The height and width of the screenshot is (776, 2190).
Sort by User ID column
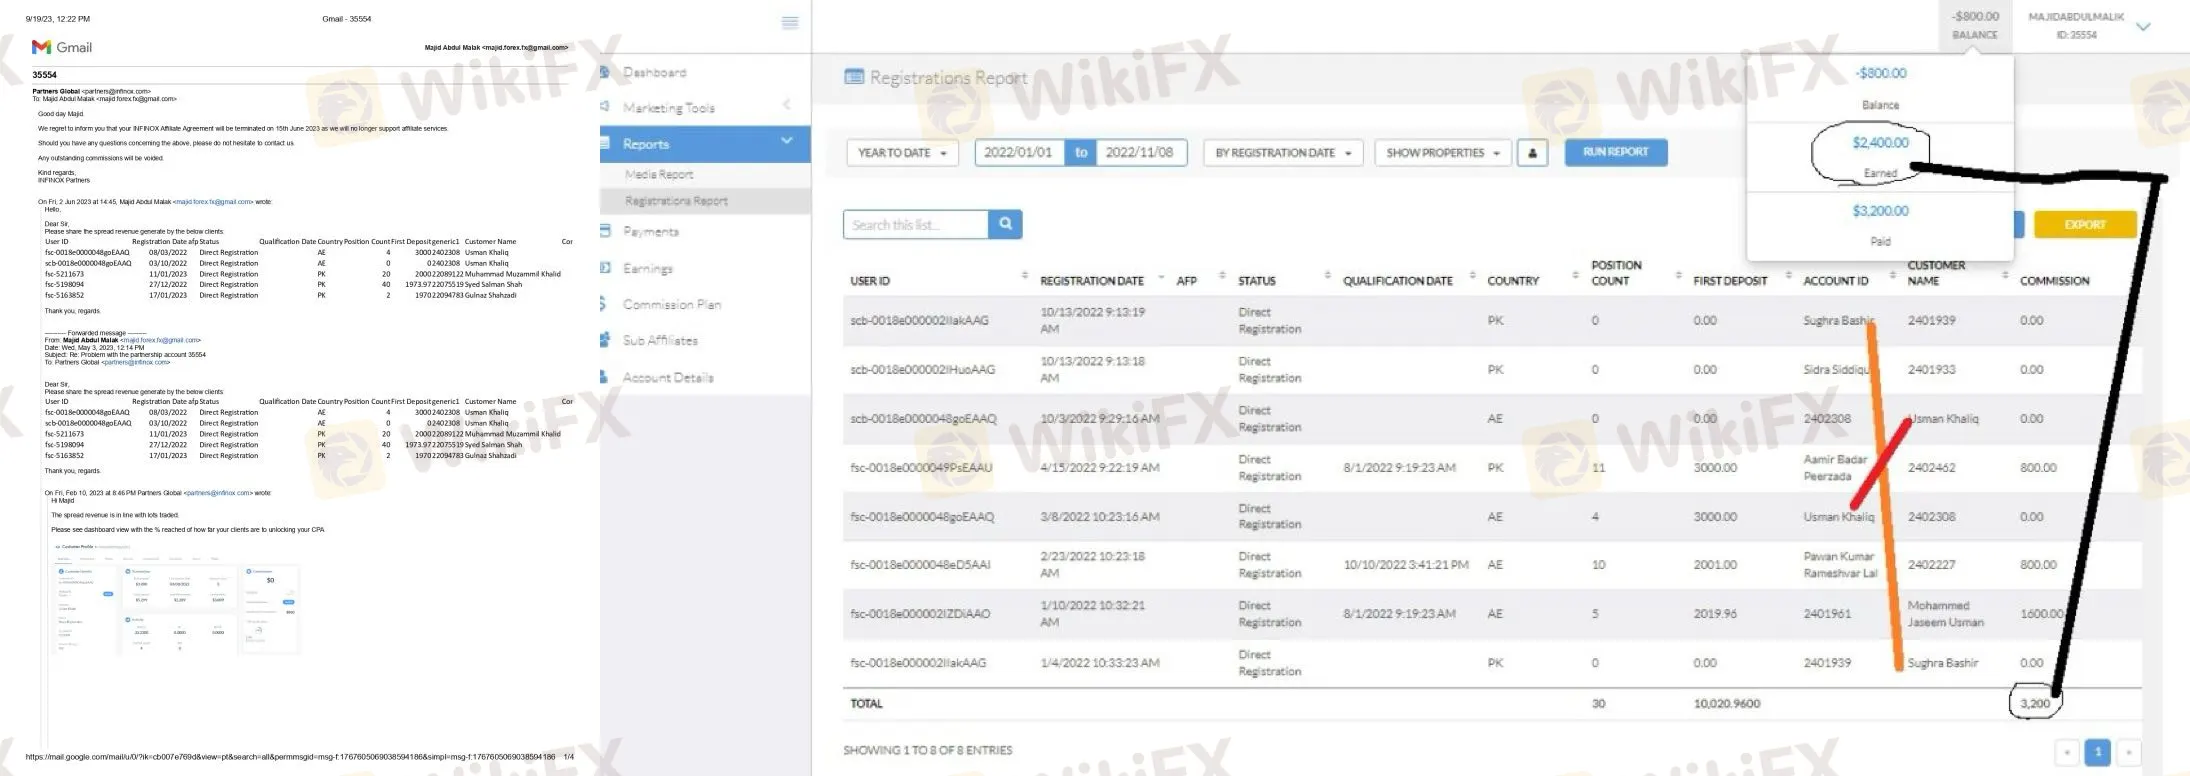tap(870, 281)
